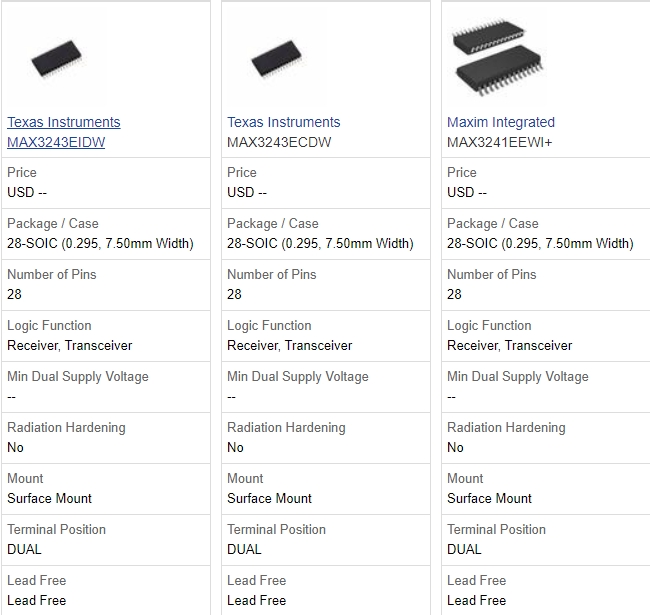Image resolution: width=650 pixels, height=615 pixels.
Task: Click Lead Free label in third column
Action: point(476,580)
